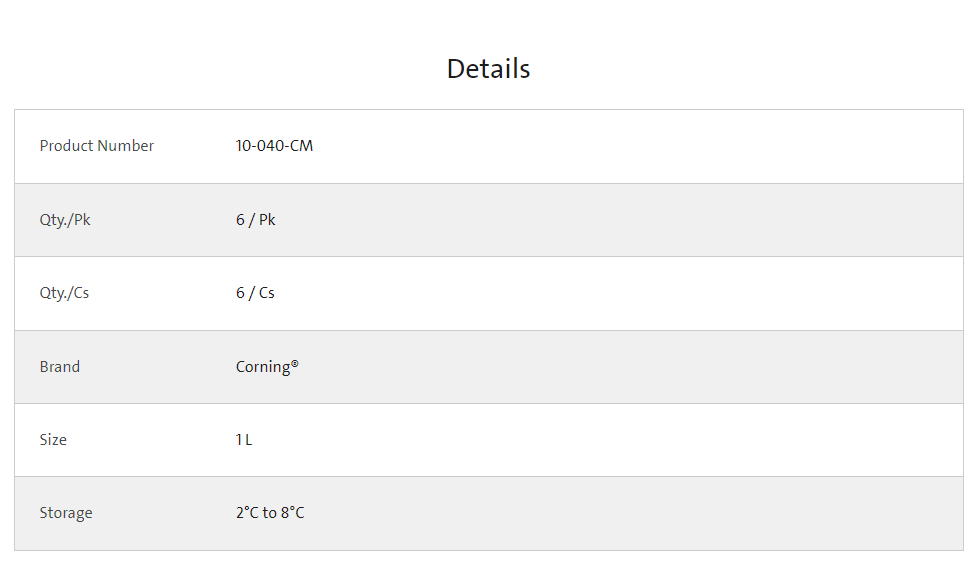Select the '6 / Cs' quantity value
Image resolution: width=974 pixels, height=567 pixels.
coord(255,293)
